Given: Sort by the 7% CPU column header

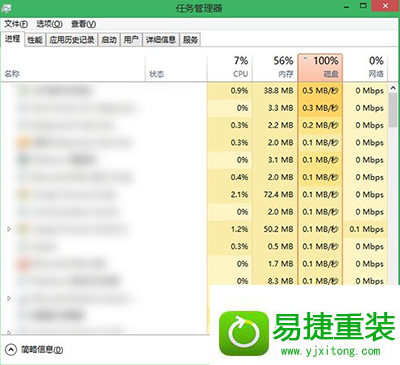Looking at the screenshot, I should click(230, 68).
